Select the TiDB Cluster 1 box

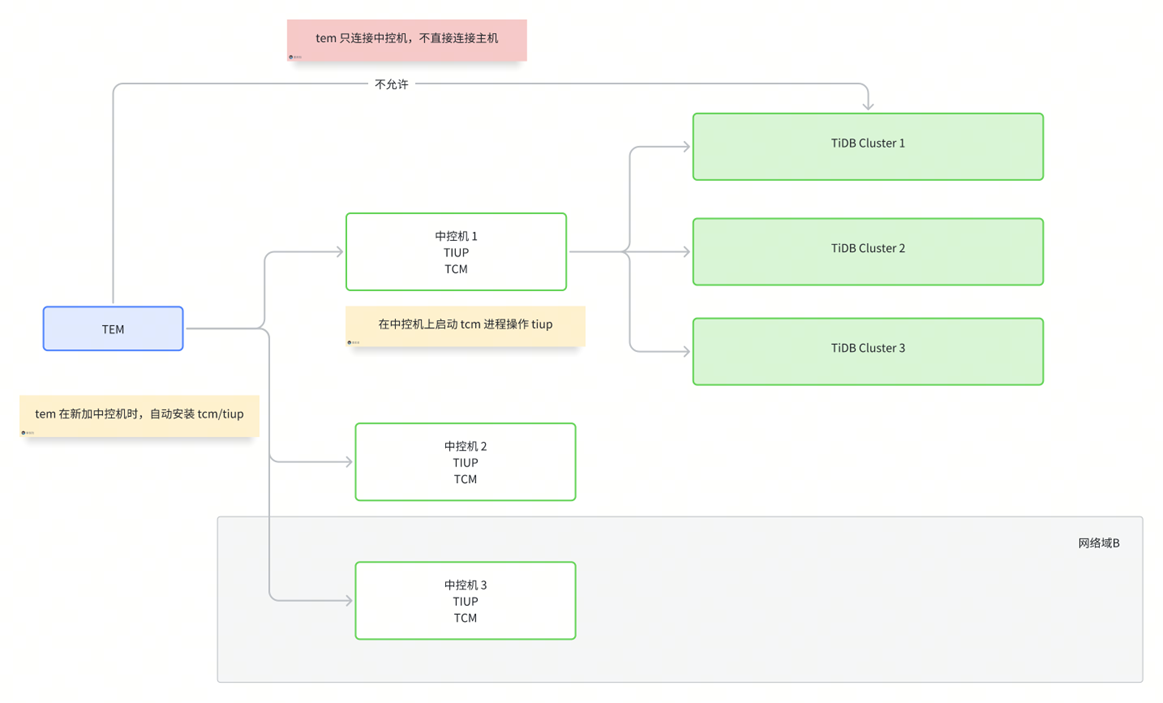pos(867,147)
